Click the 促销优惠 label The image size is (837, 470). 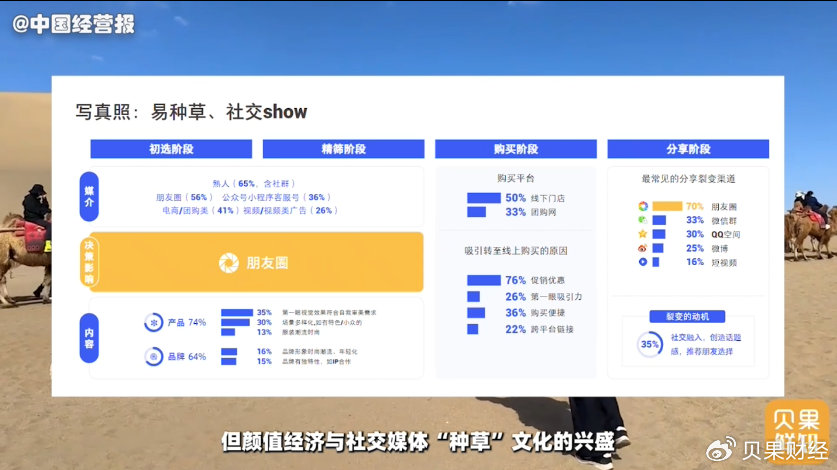click(548, 280)
